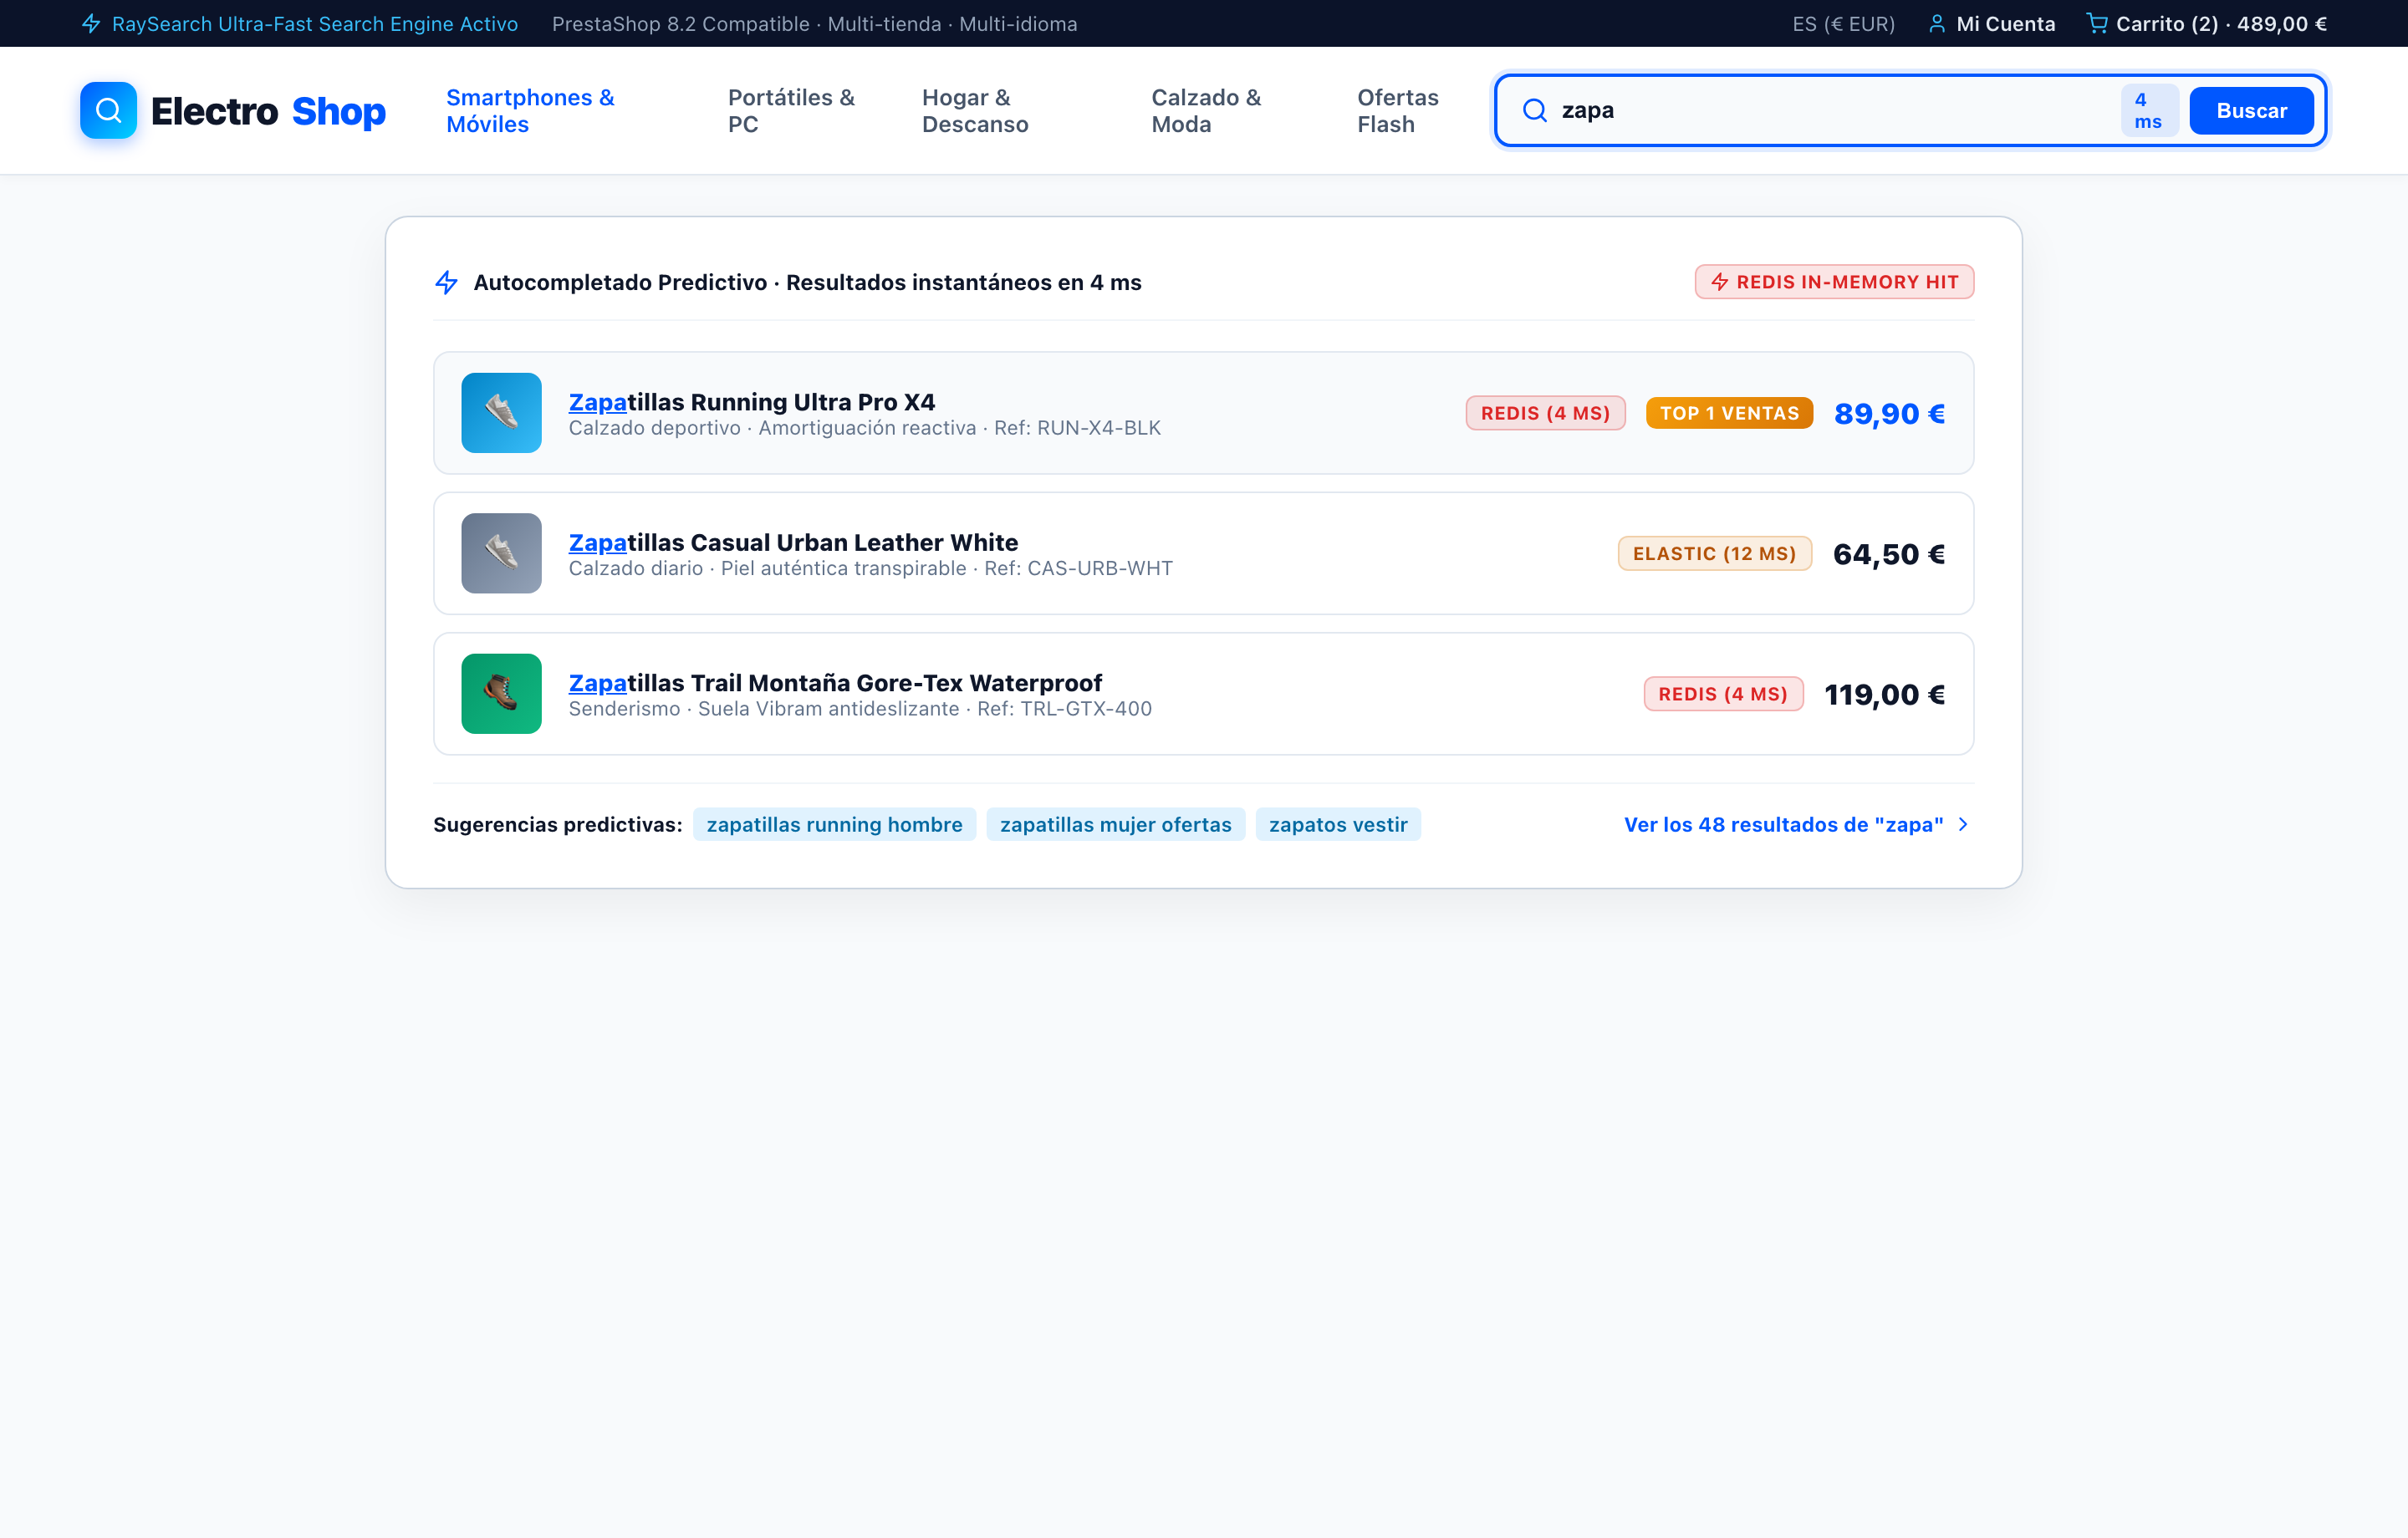Image resolution: width=2408 pixels, height=1538 pixels.
Task: Open Mi Cuenta
Action: pos(1991,24)
